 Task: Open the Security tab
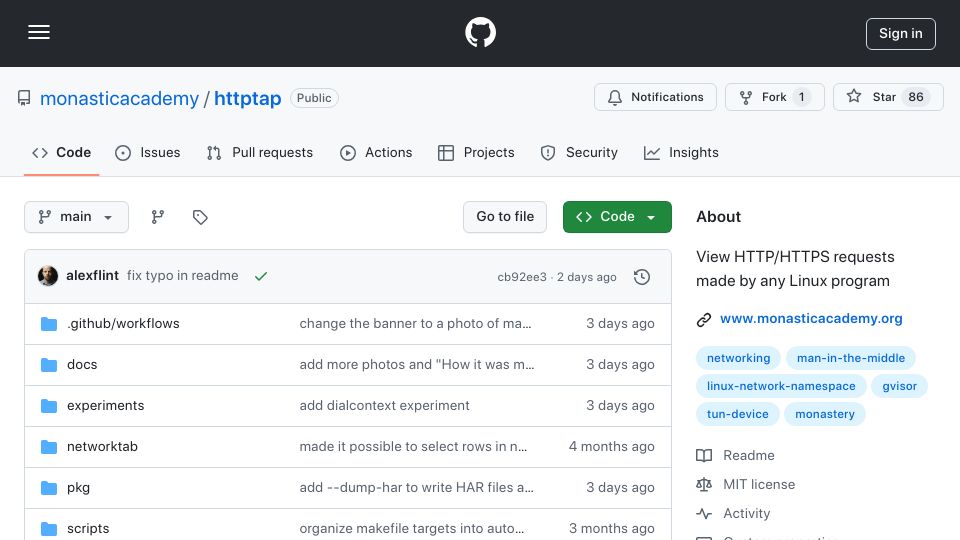click(579, 152)
